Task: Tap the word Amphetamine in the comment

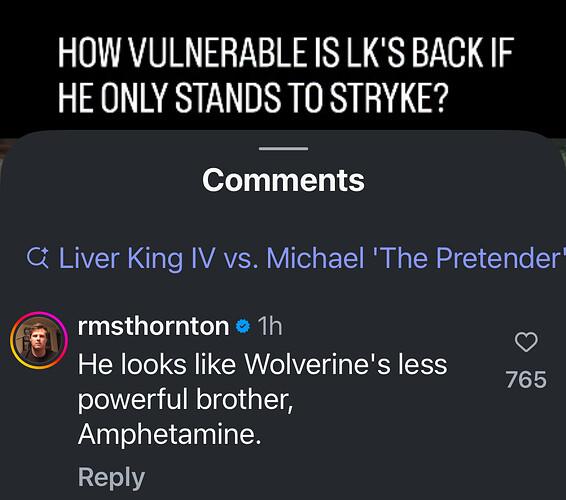Action: click(x=169, y=434)
